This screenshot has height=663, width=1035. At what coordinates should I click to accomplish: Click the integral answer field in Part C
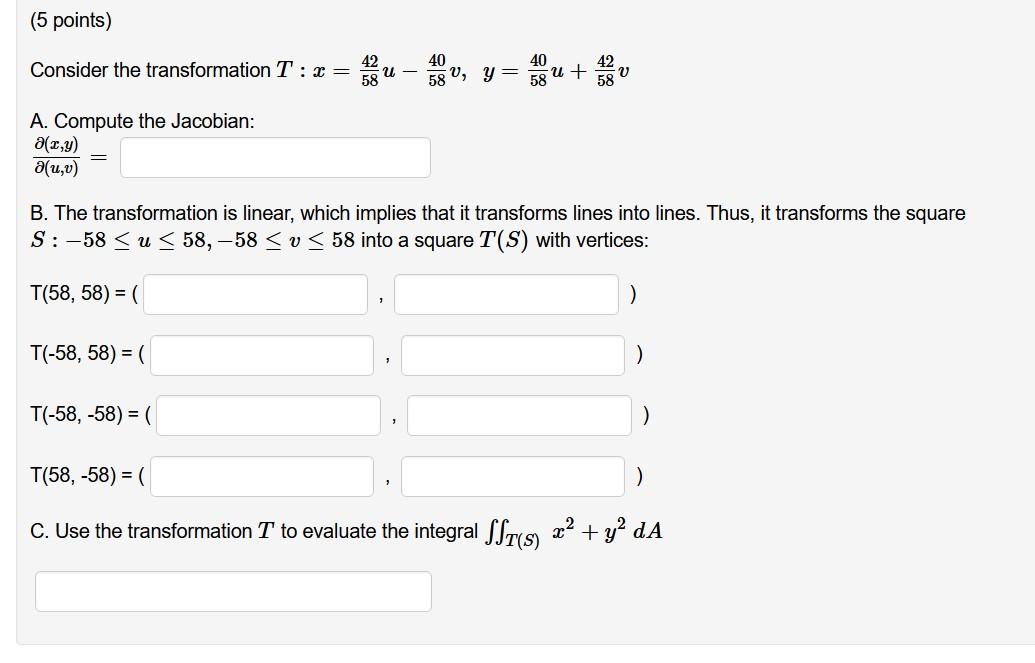tap(232, 591)
